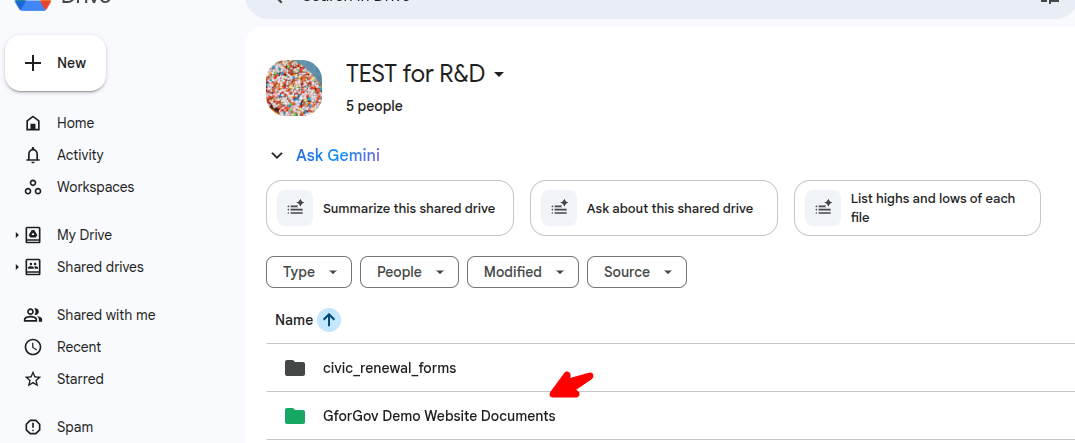Click the My Drive icon
1075x443 pixels.
33,235
